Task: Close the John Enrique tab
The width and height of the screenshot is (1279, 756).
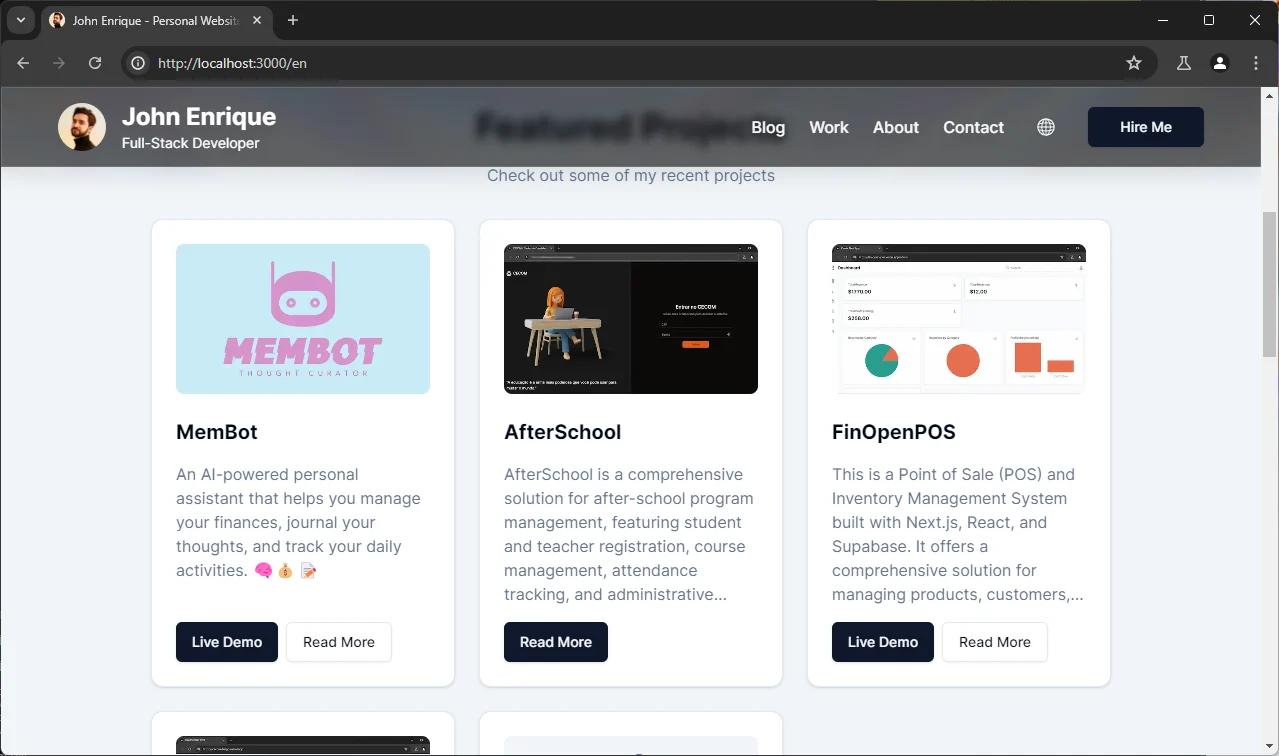Action: pos(256,20)
